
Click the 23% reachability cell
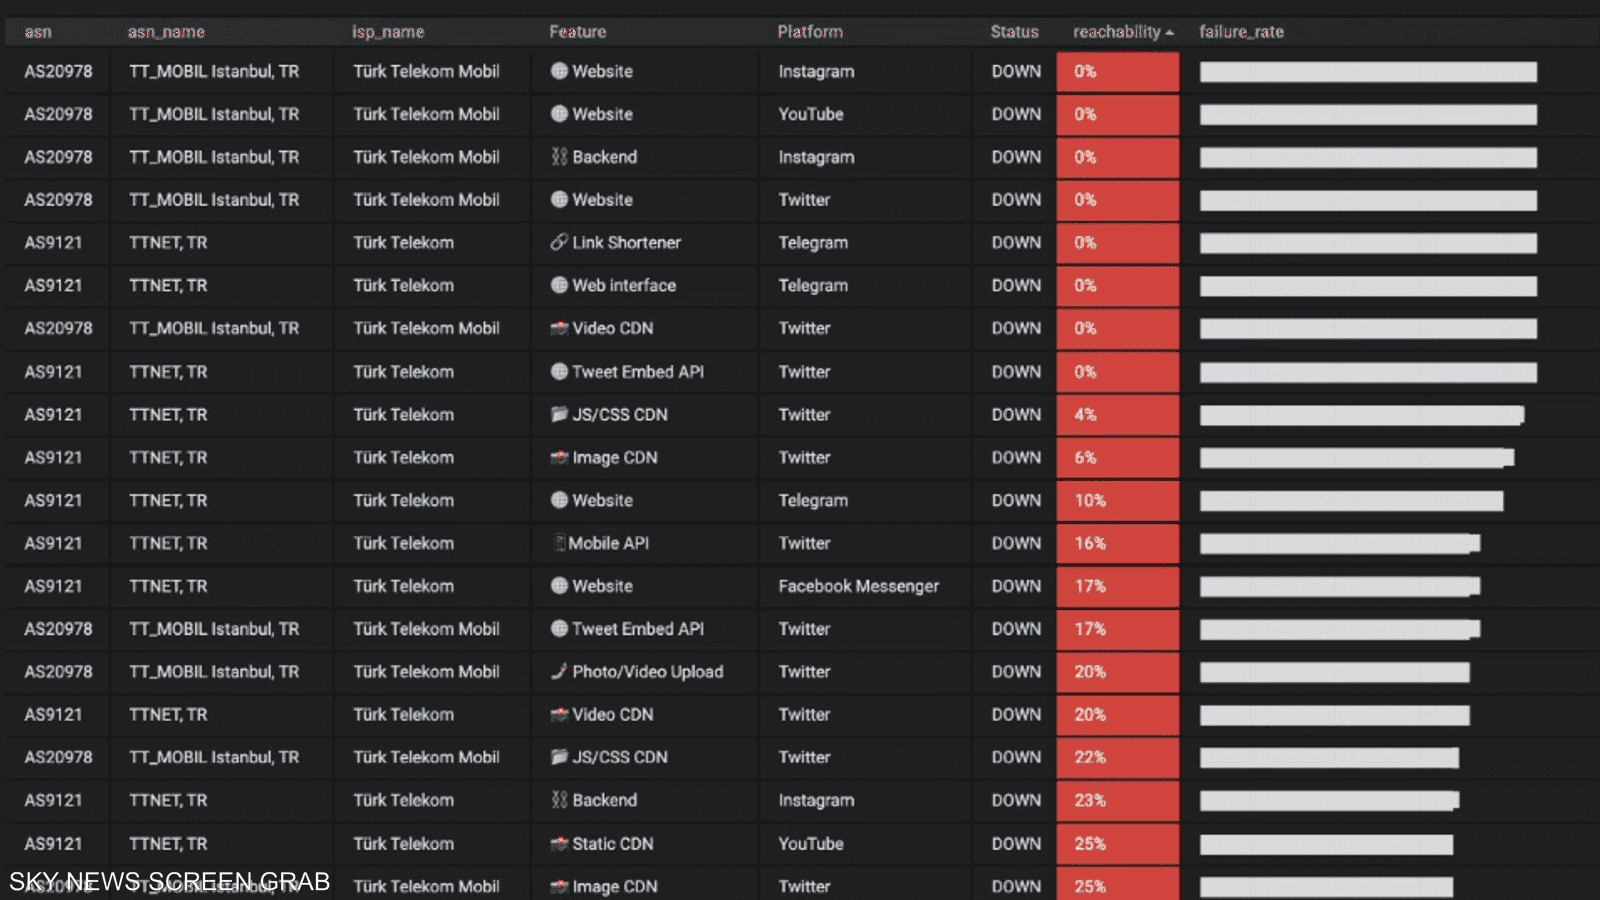tap(1118, 800)
